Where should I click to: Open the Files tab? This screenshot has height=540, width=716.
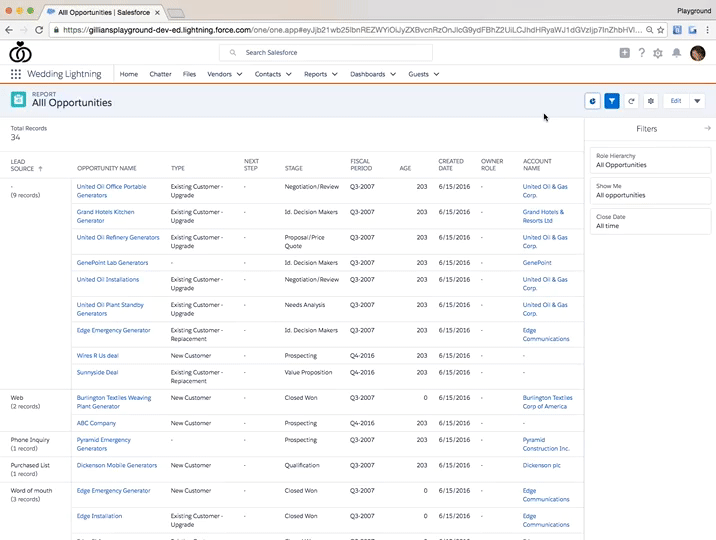point(189,74)
